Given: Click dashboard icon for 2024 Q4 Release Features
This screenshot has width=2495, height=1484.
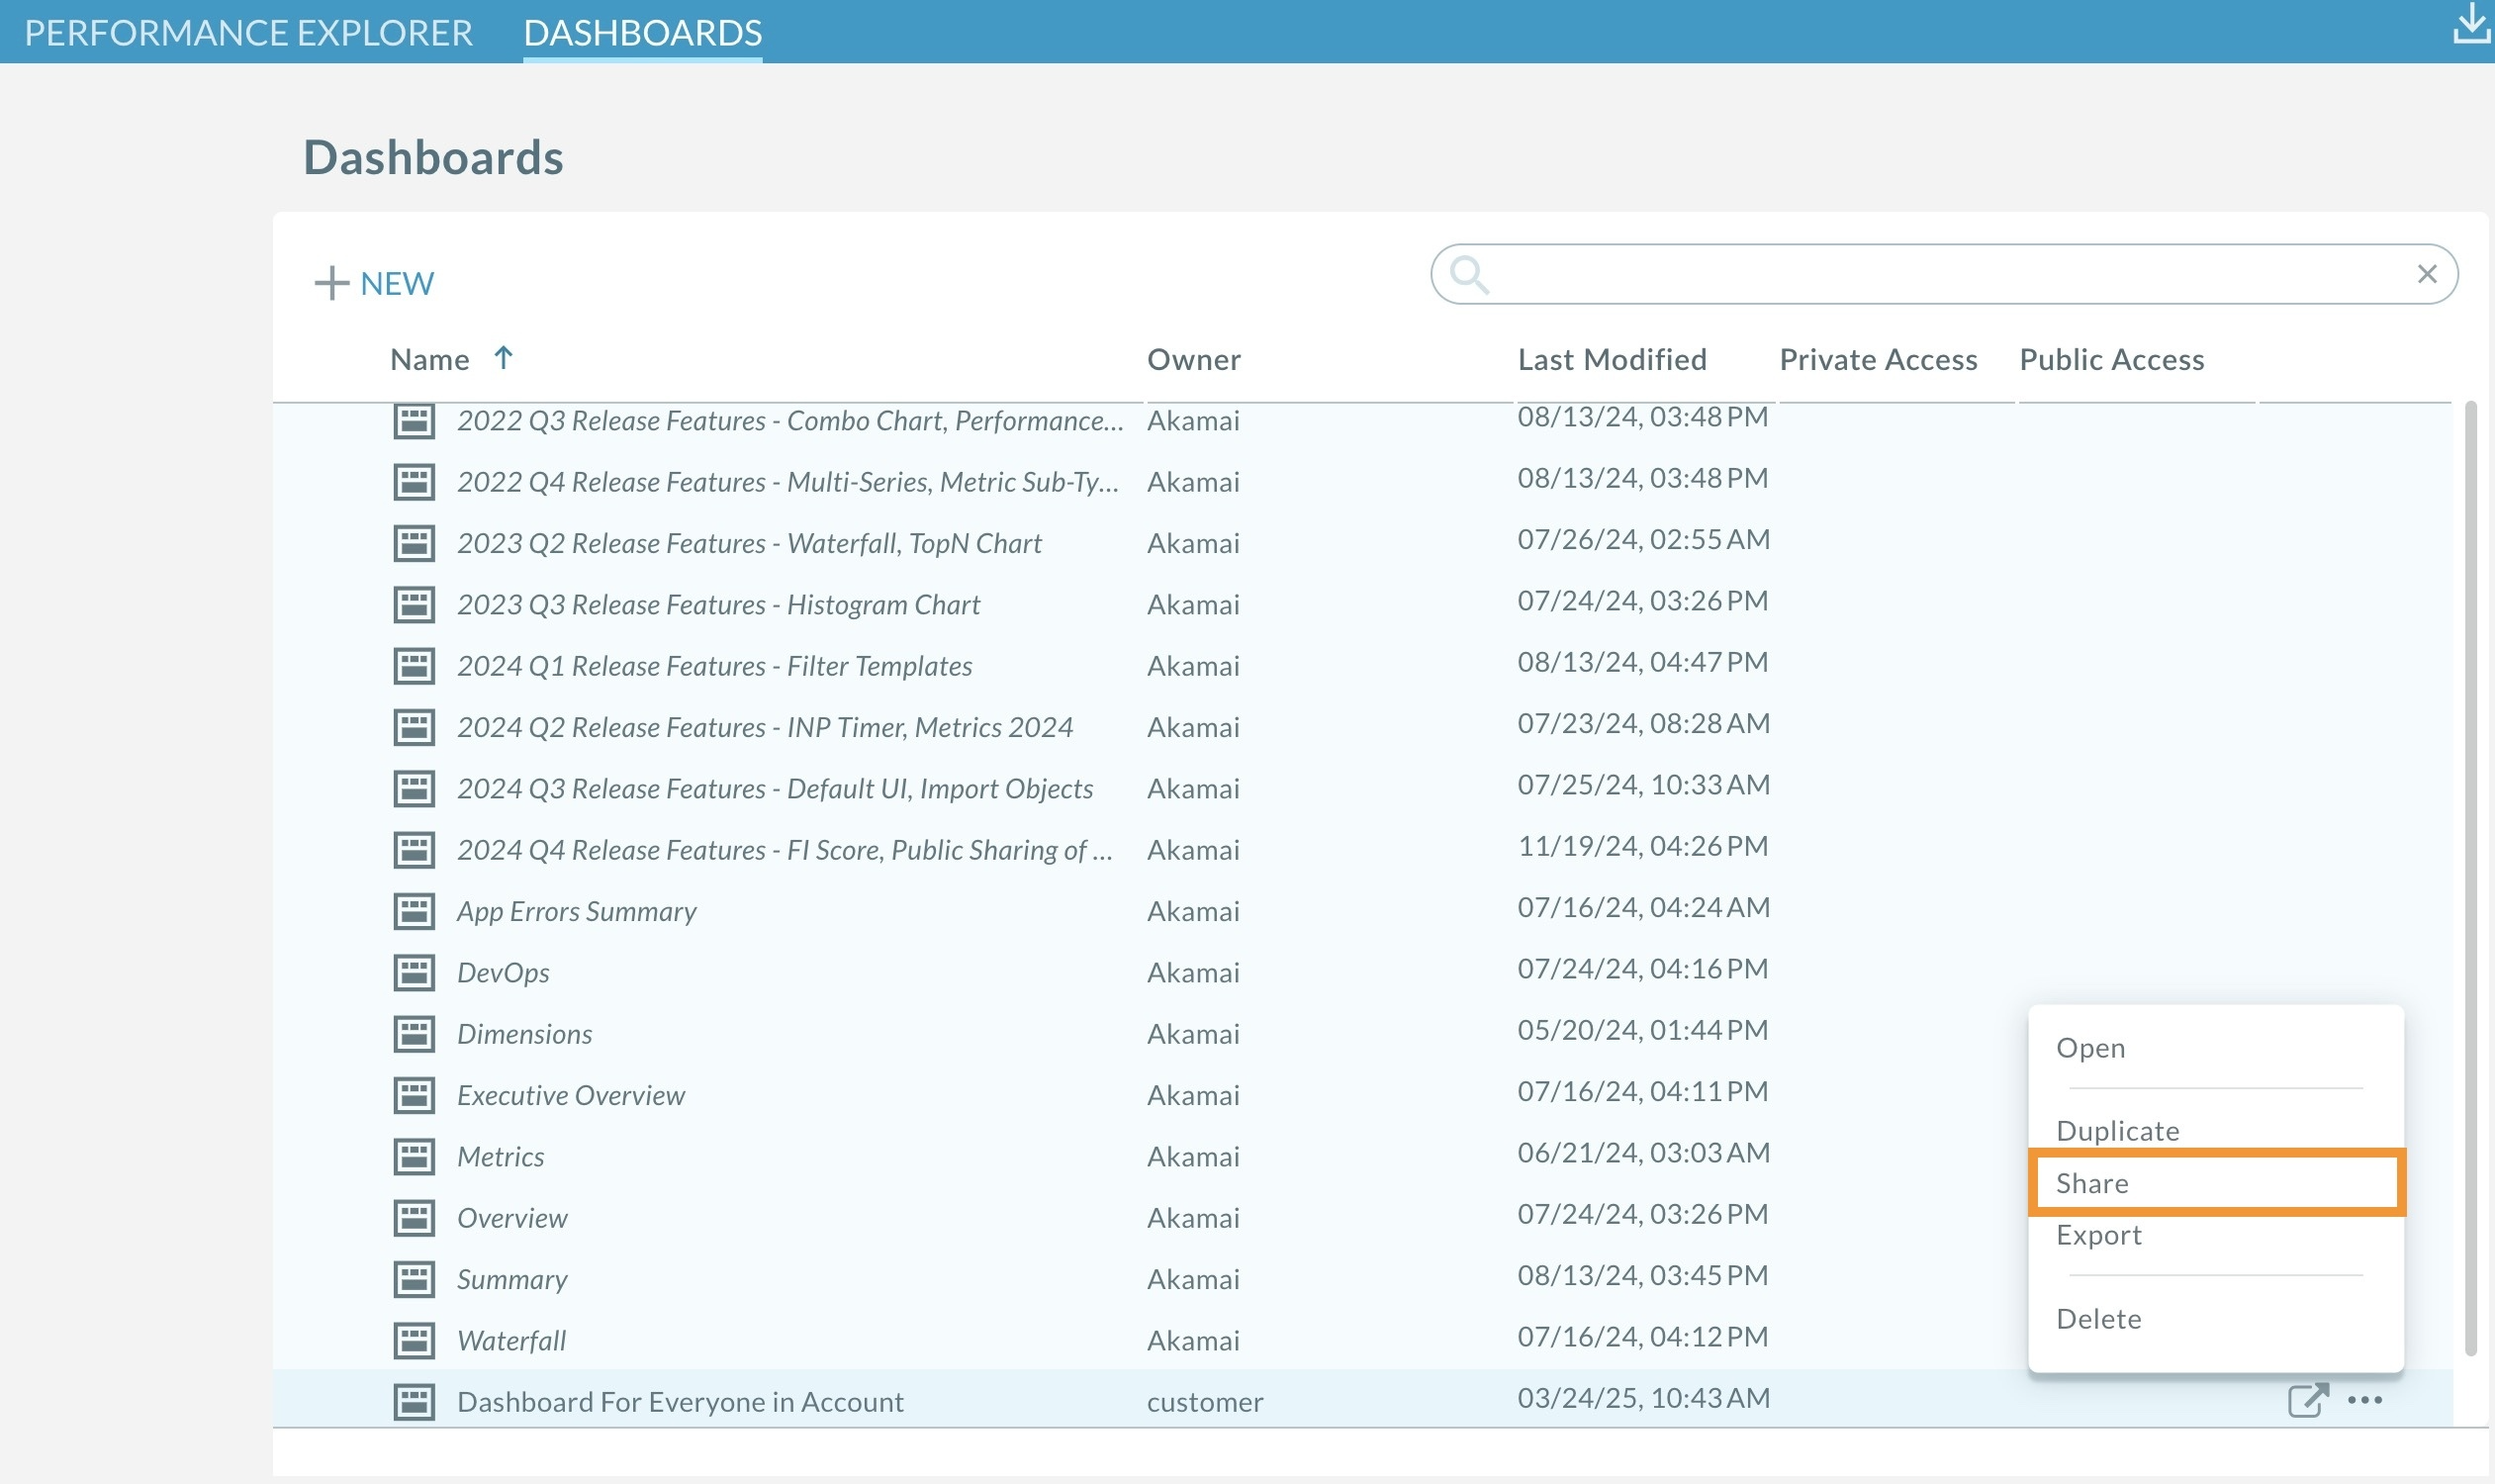Looking at the screenshot, I should (x=414, y=850).
